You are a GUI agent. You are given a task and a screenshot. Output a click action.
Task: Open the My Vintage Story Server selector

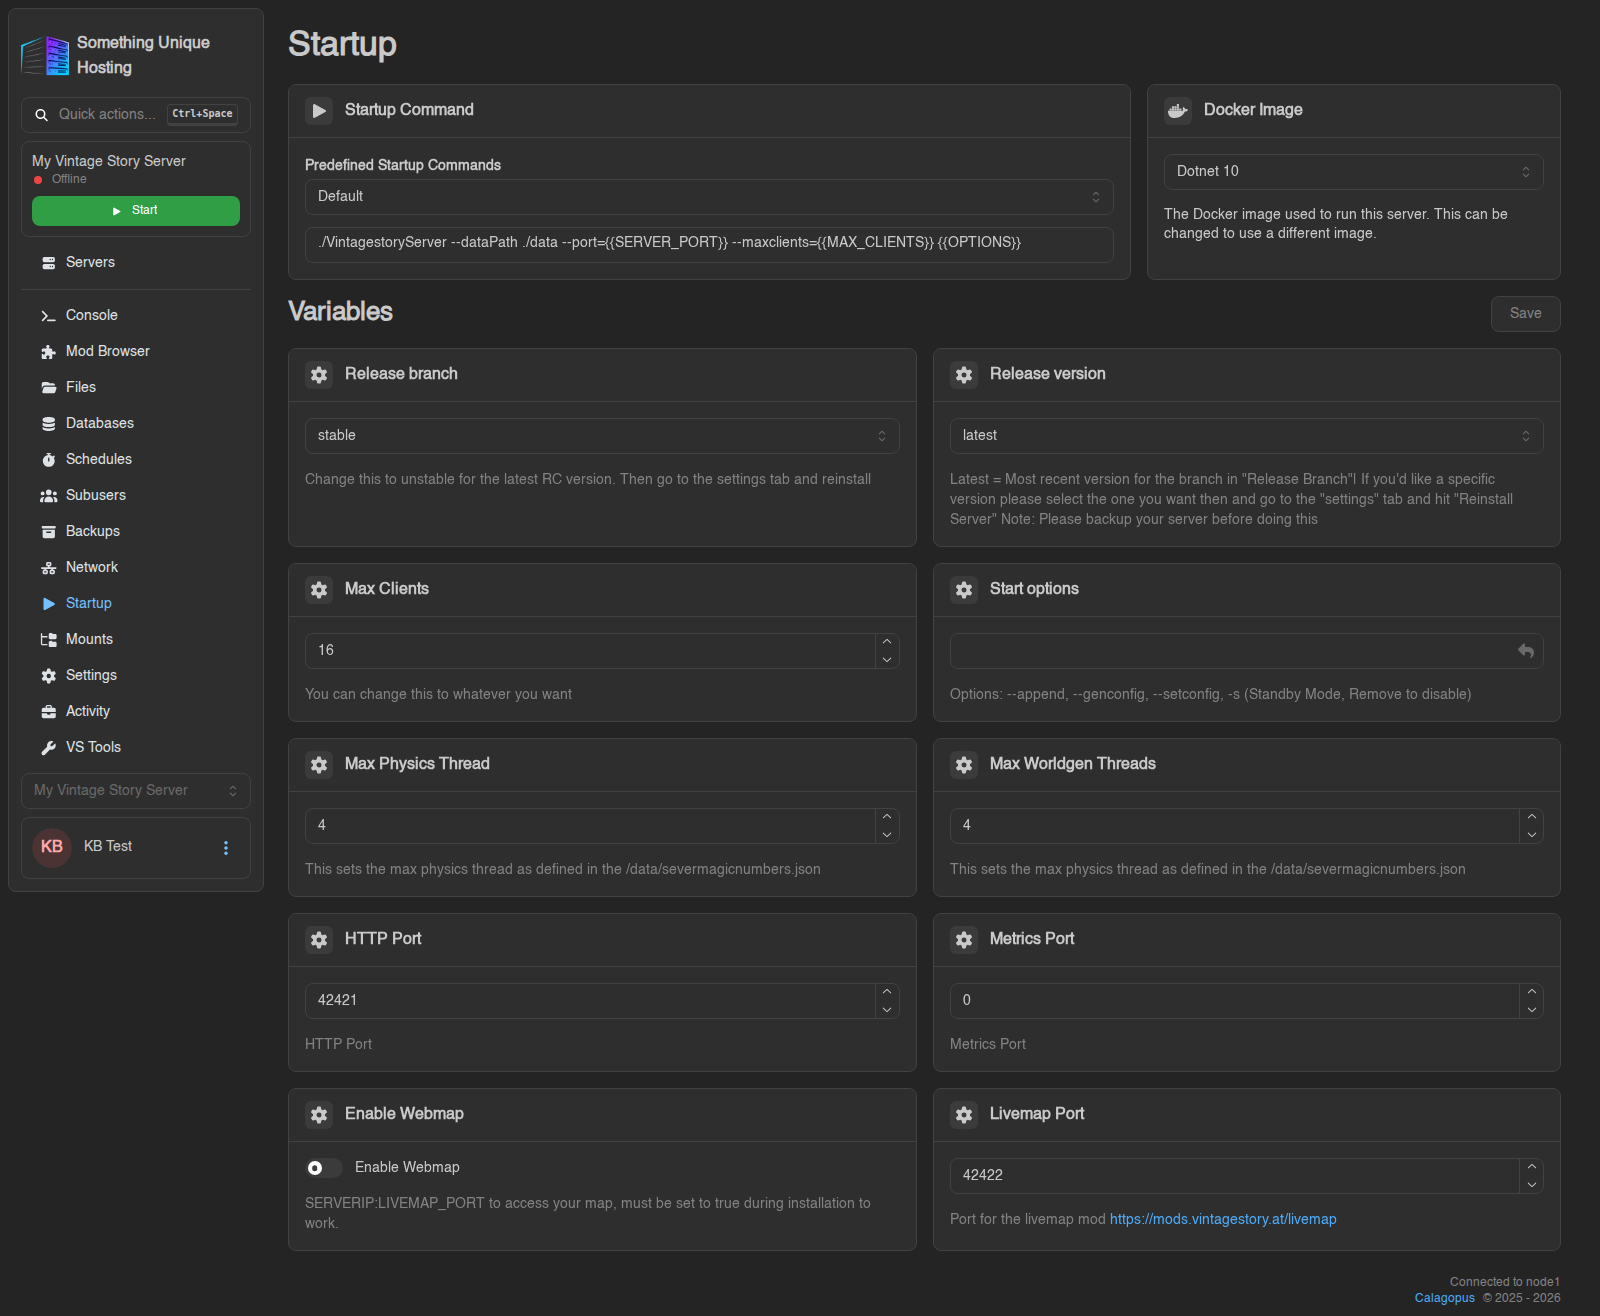[136, 791]
